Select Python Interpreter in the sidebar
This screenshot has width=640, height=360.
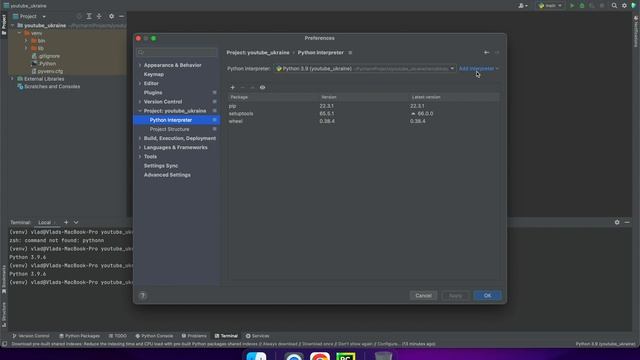pyautogui.click(x=176, y=120)
